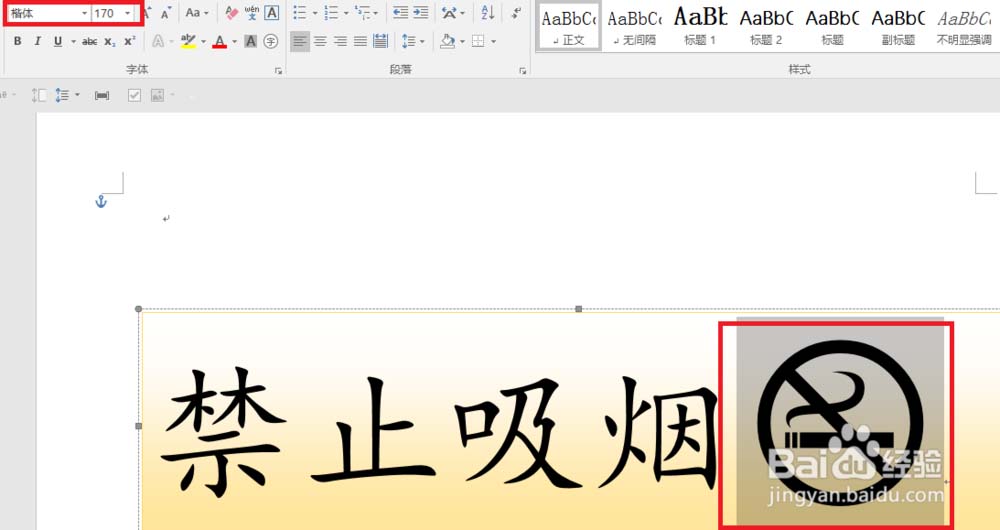1000x530 pixels.
Task: Click left-middle handle of text box
Action: pyautogui.click(x=138, y=425)
